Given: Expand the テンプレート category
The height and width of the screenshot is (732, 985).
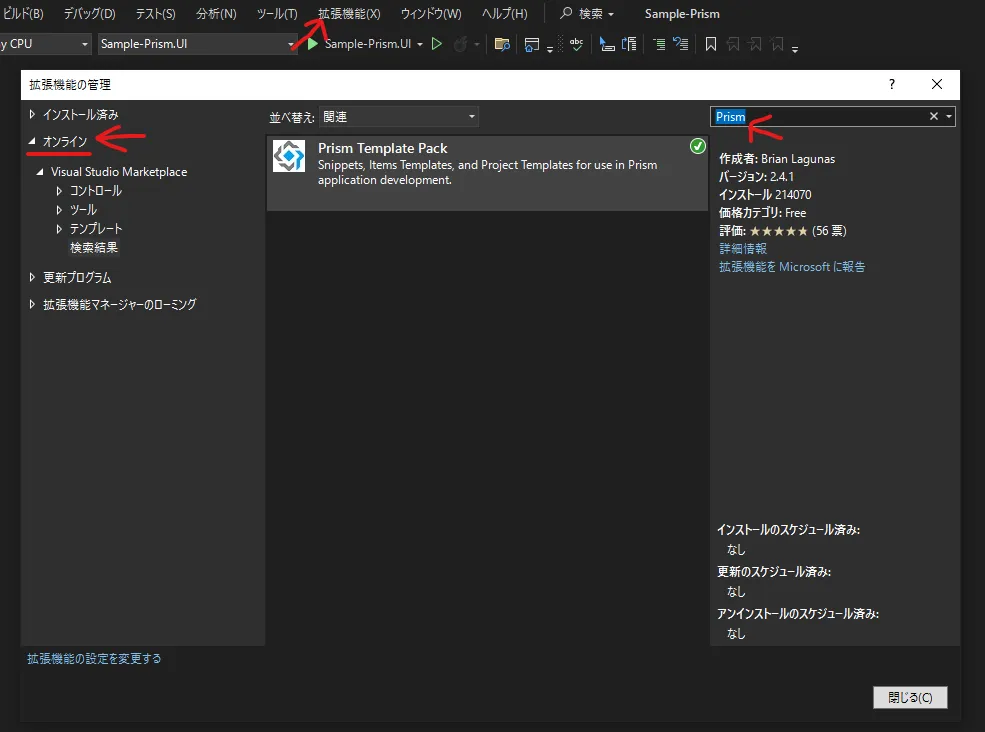Looking at the screenshot, I should click(59, 229).
